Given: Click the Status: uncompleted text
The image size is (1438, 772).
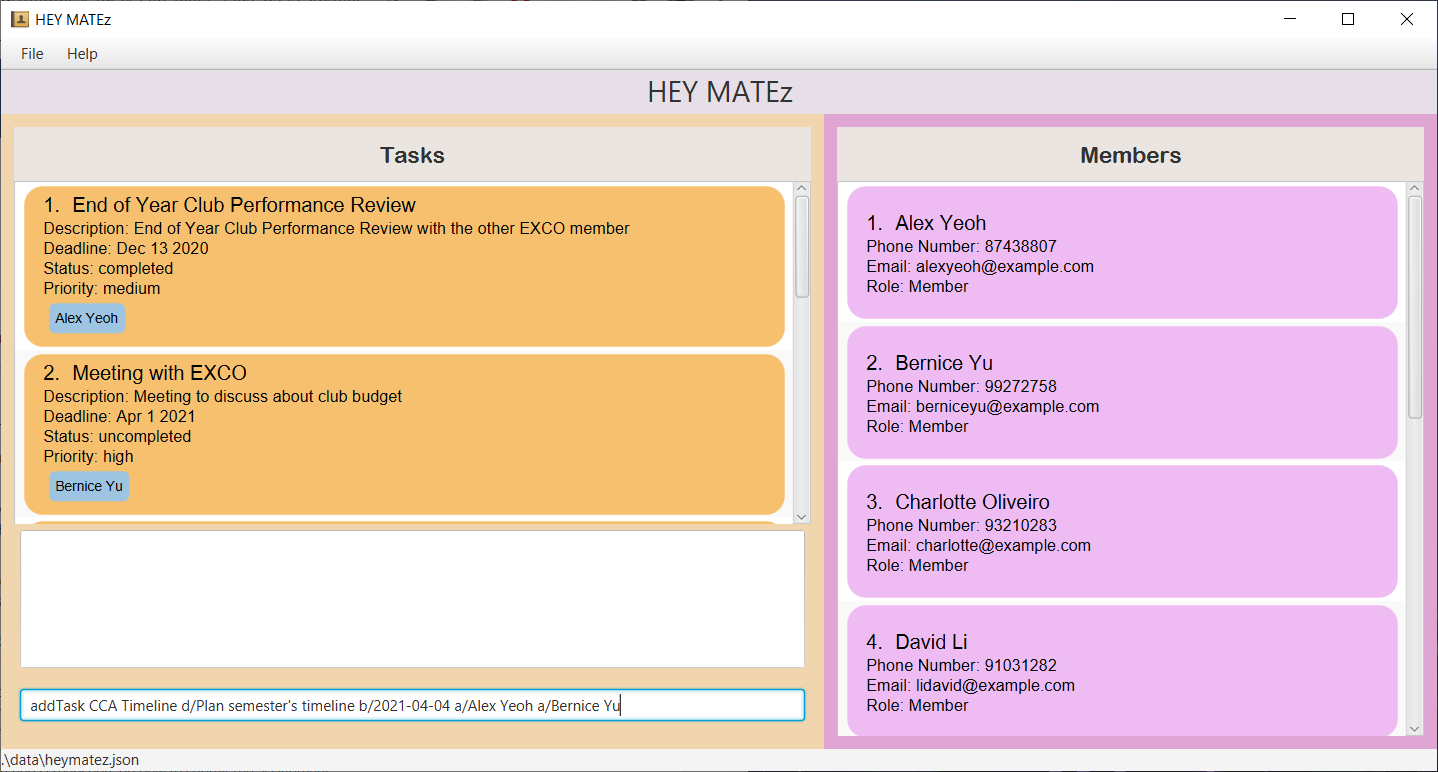Looking at the screenshot, I should [x=117, y=436].
